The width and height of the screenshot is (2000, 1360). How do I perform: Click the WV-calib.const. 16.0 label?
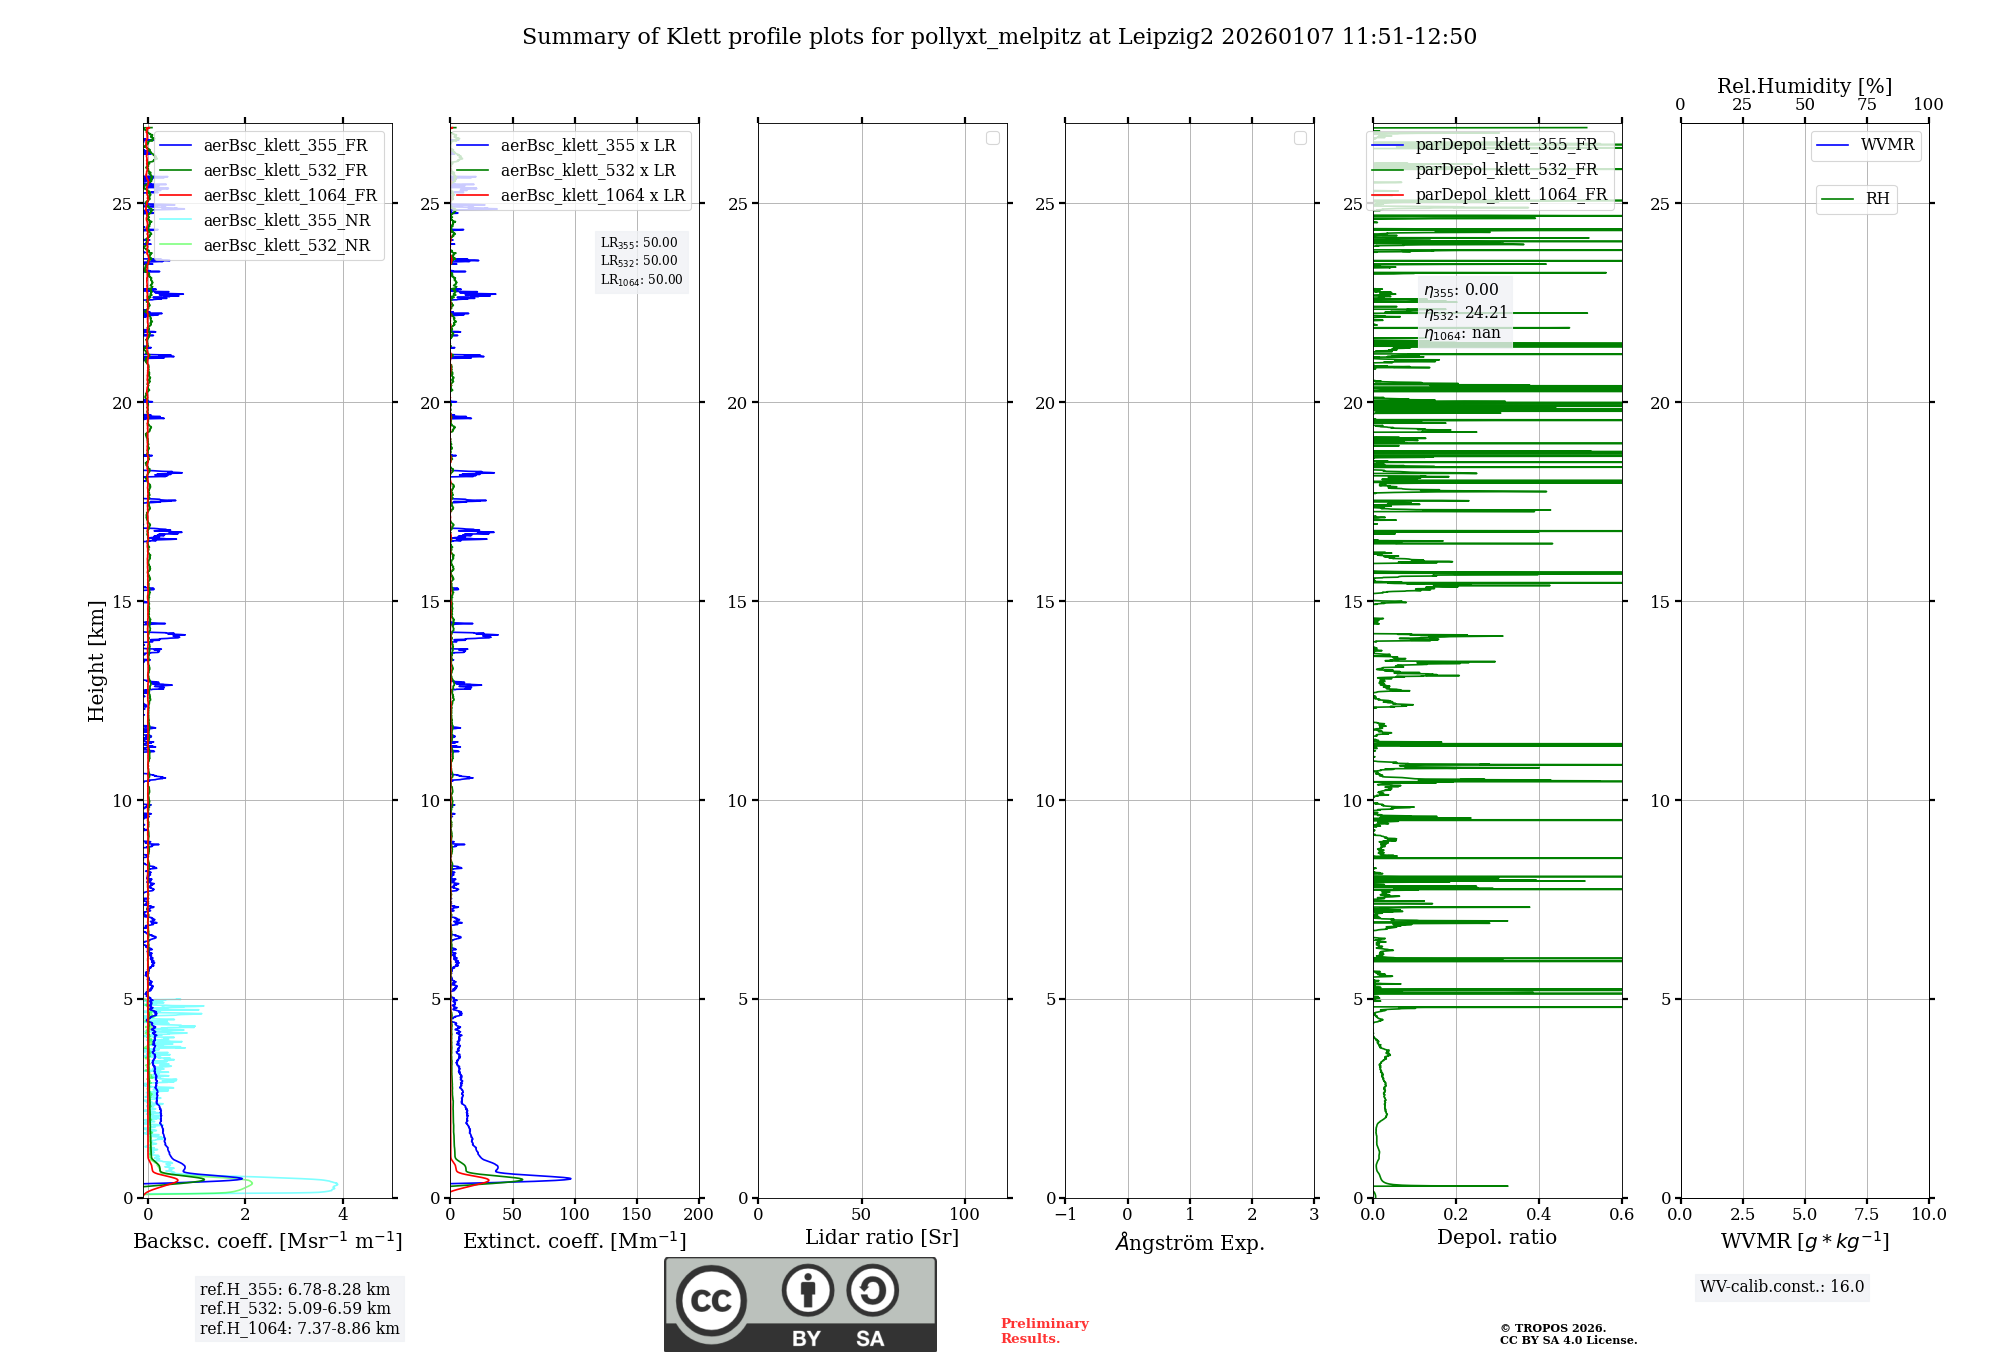[x=1781, y=1287]
